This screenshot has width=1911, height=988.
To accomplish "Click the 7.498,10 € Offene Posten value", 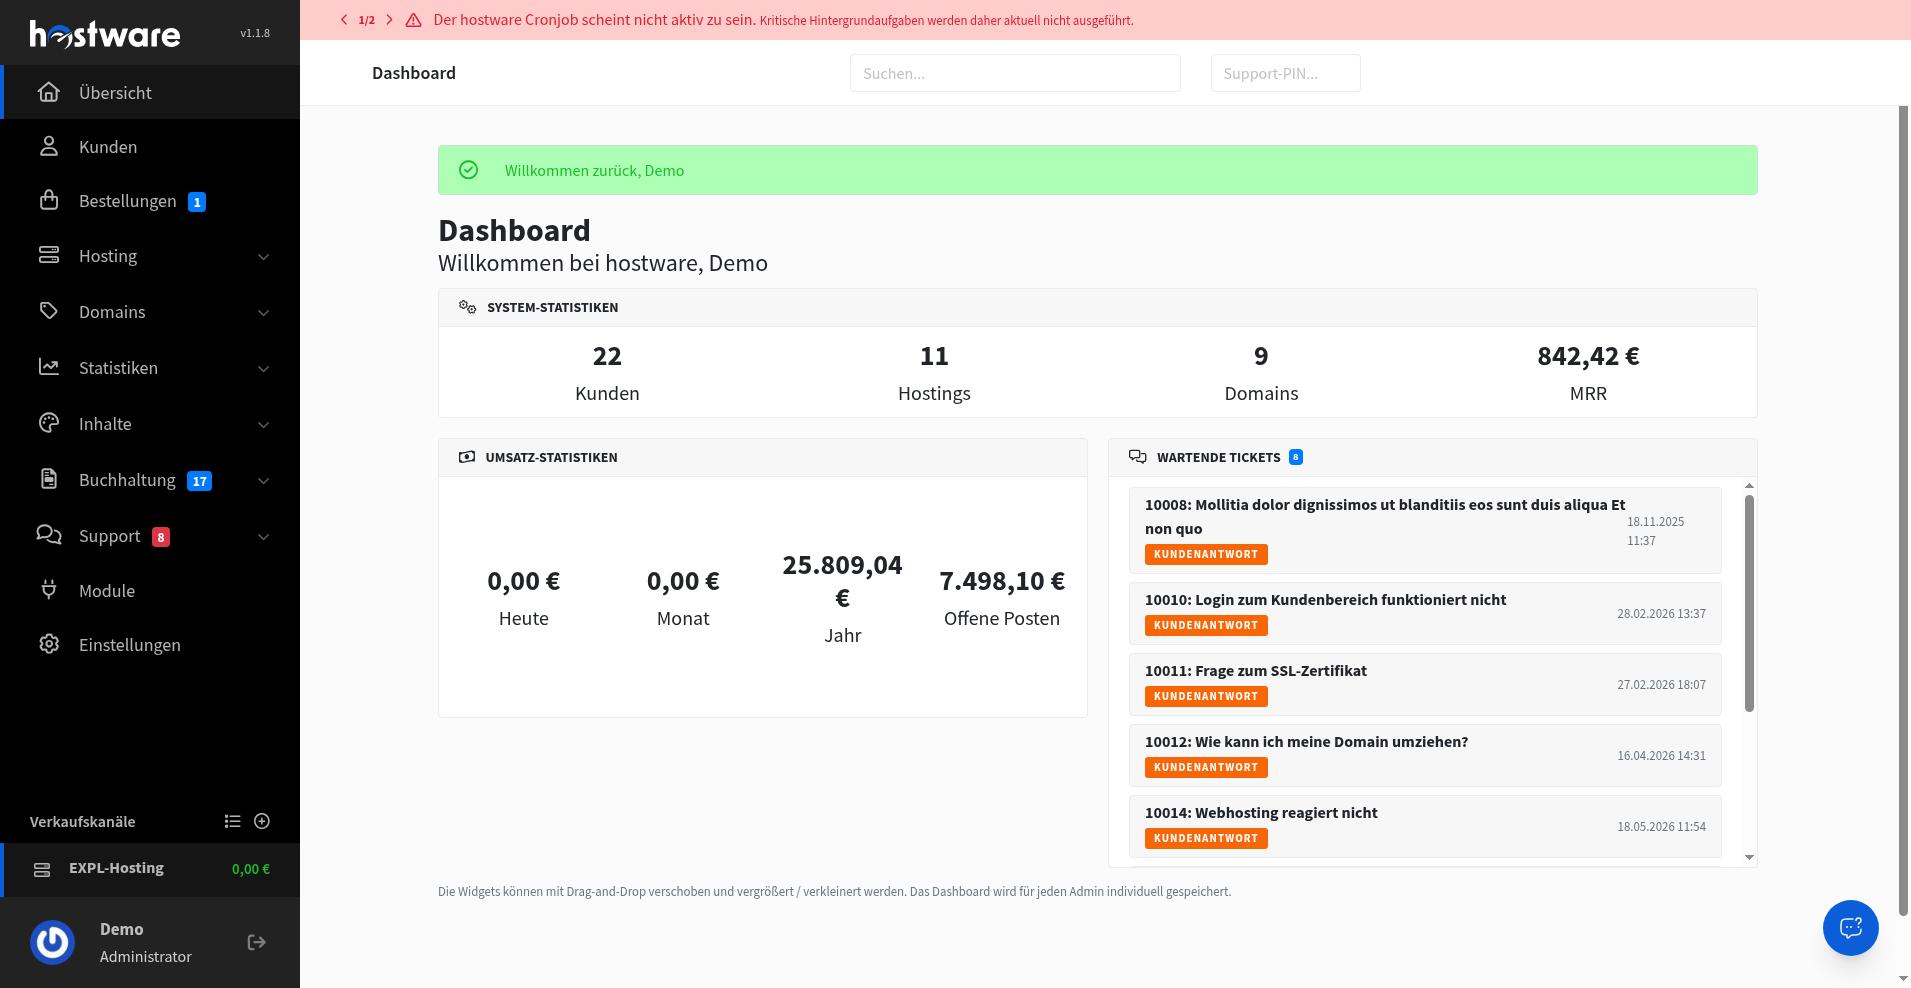I will [x=1002, y=581].
